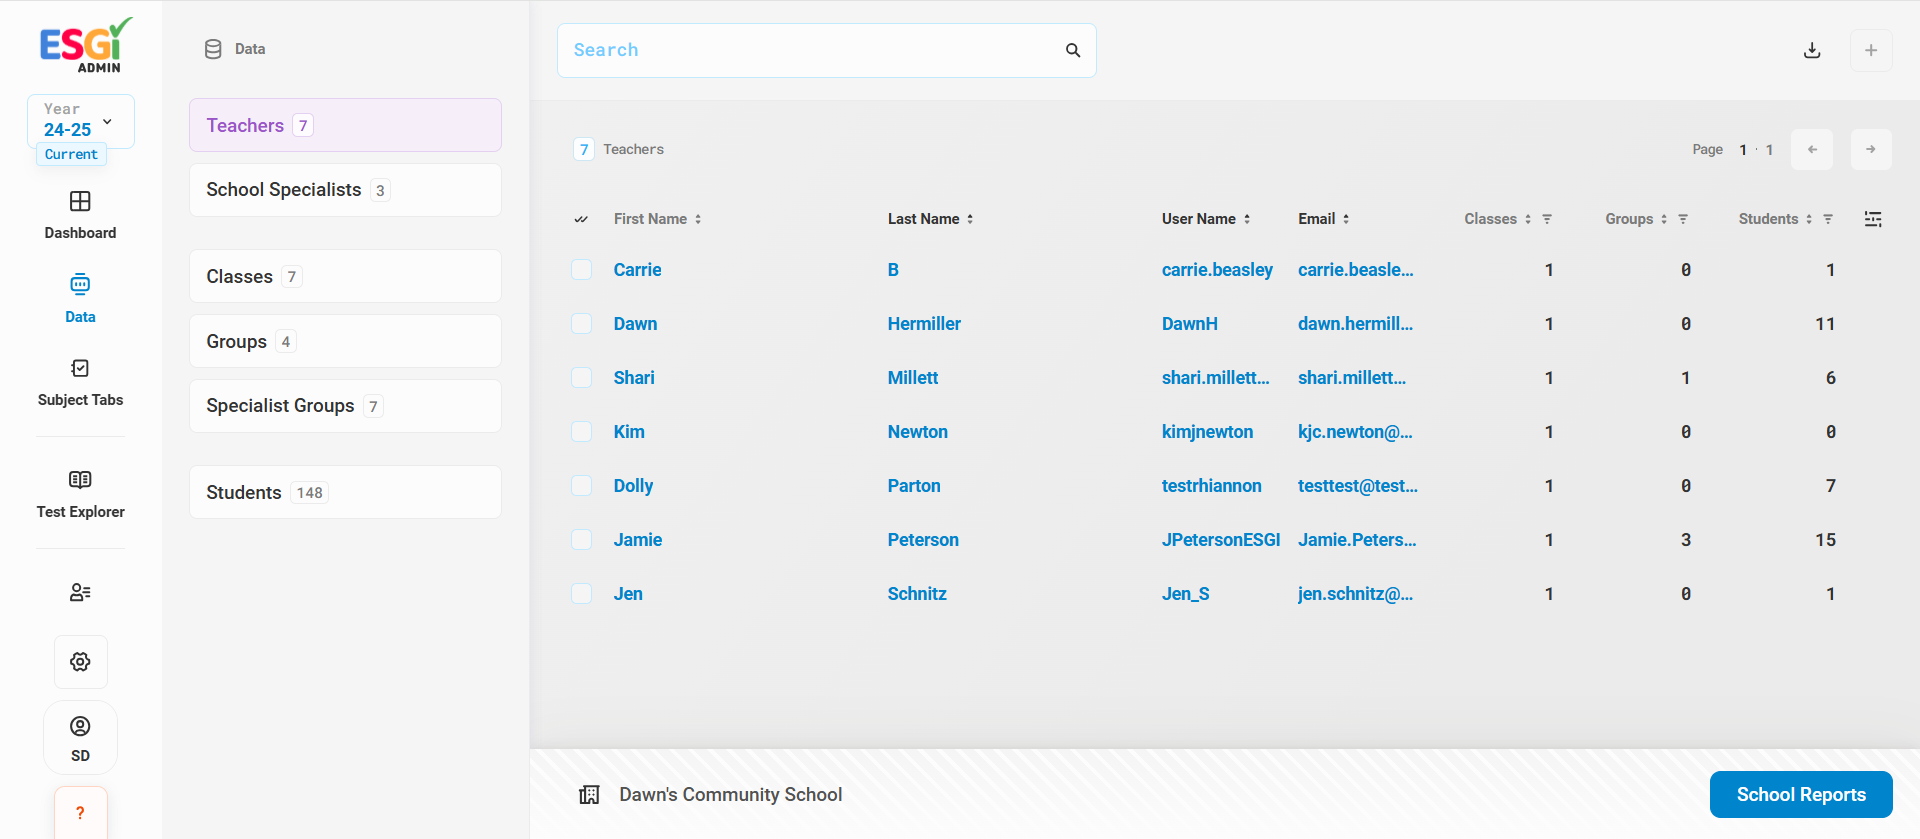The height and width of the screenshot is (839, 1920).
Task: Open School Reports
Action: tap(1801, 795)
